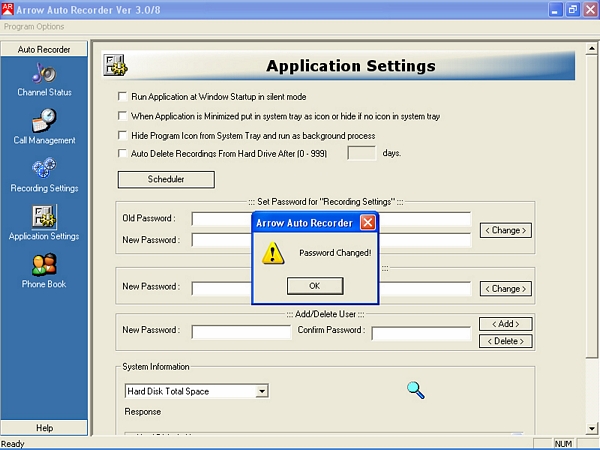Click the System Information group label
Viewport: 600px width, 450px height.
tap(156, 367)
